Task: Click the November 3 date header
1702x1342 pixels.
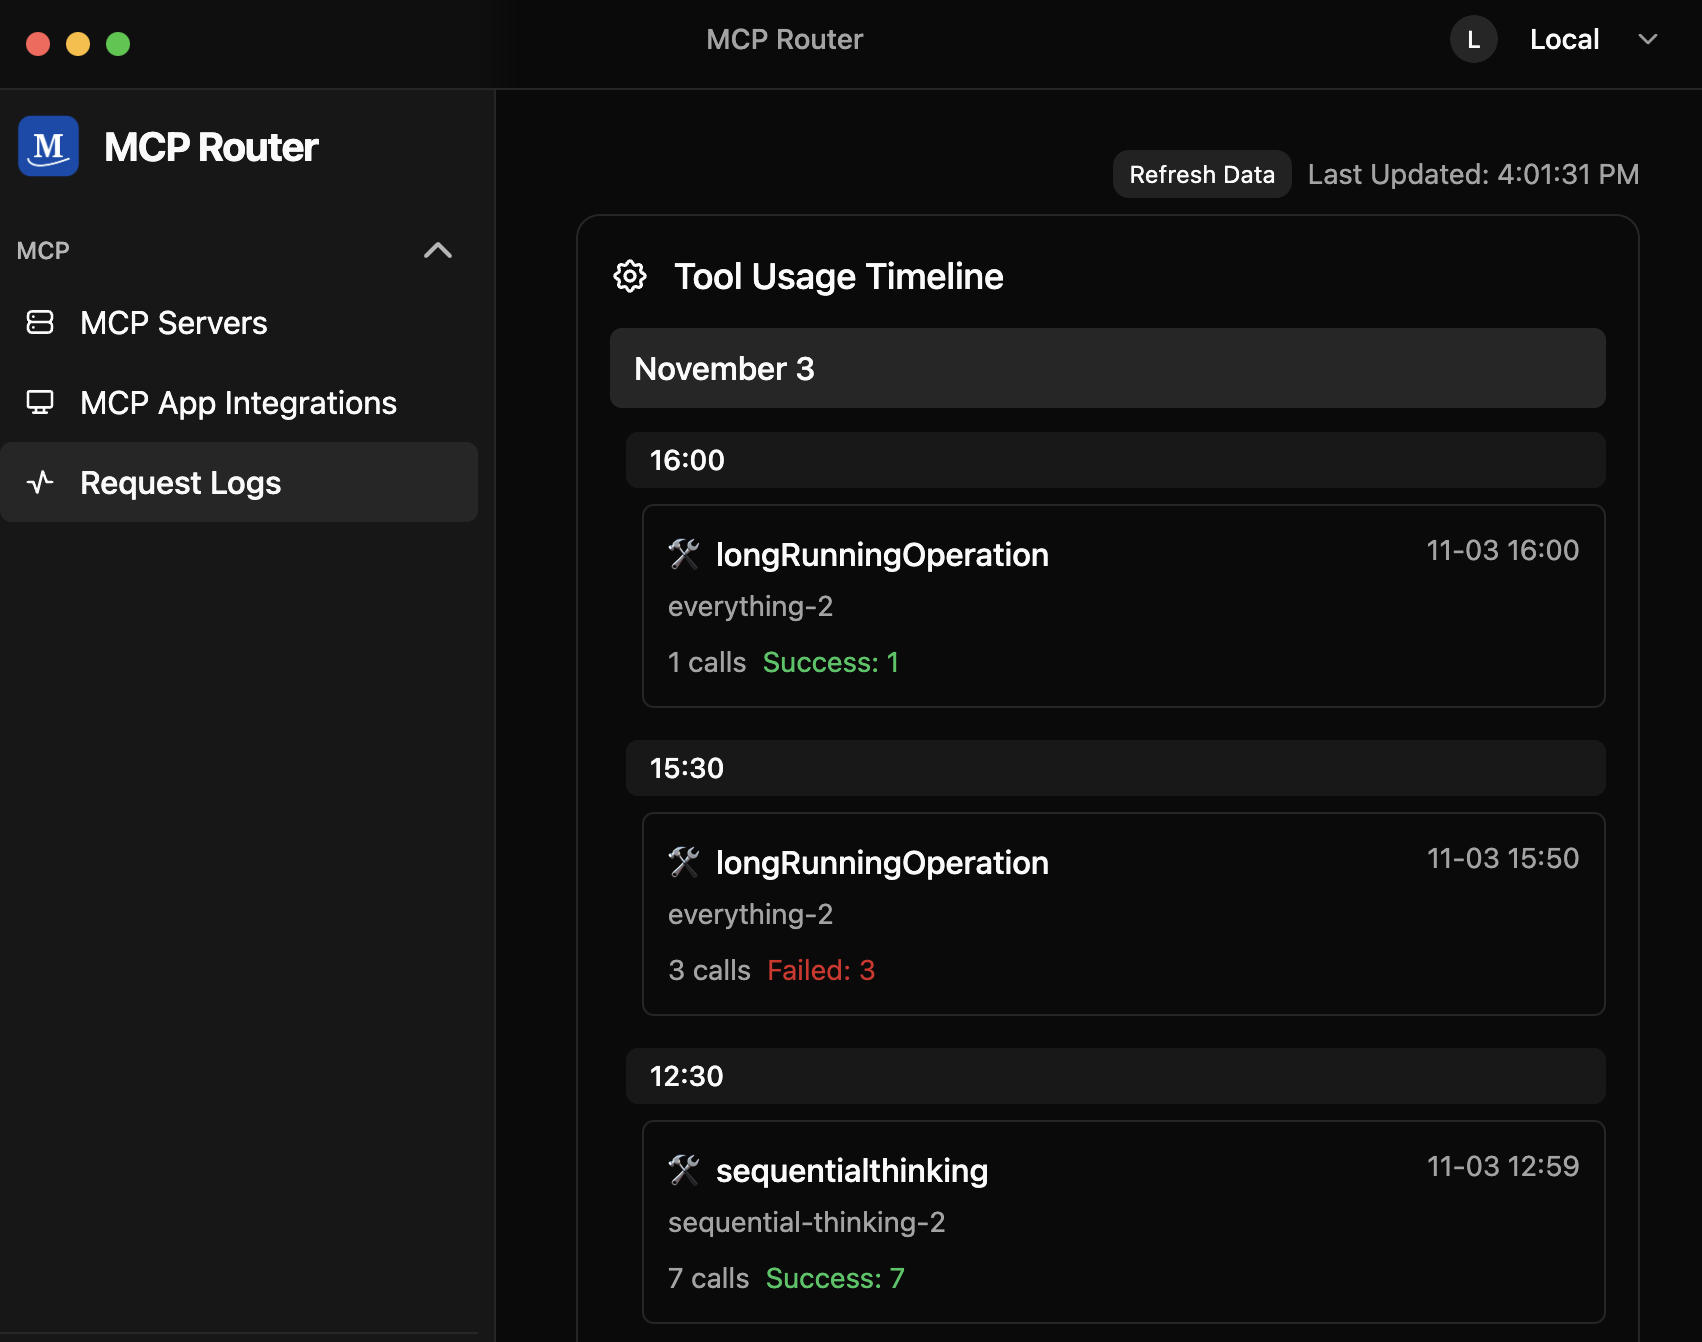Action: coord(1107,368)
